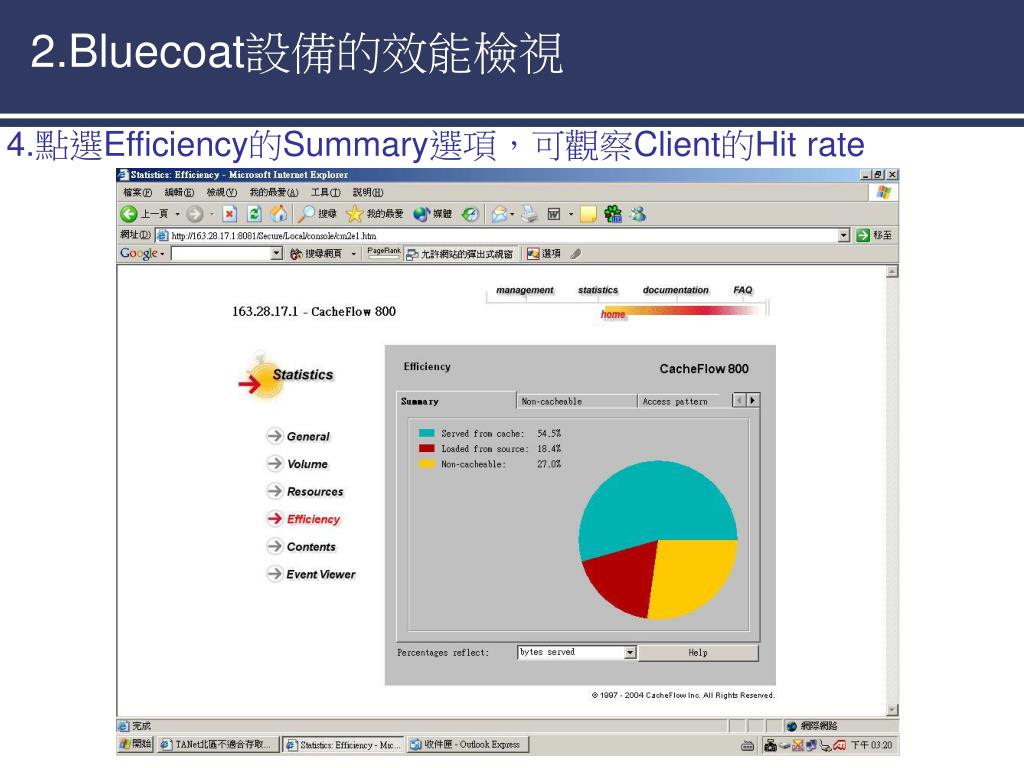Open the Contents statistics link
The width and height of the screenshot is (1024, 768).
[x=301, y=547]
